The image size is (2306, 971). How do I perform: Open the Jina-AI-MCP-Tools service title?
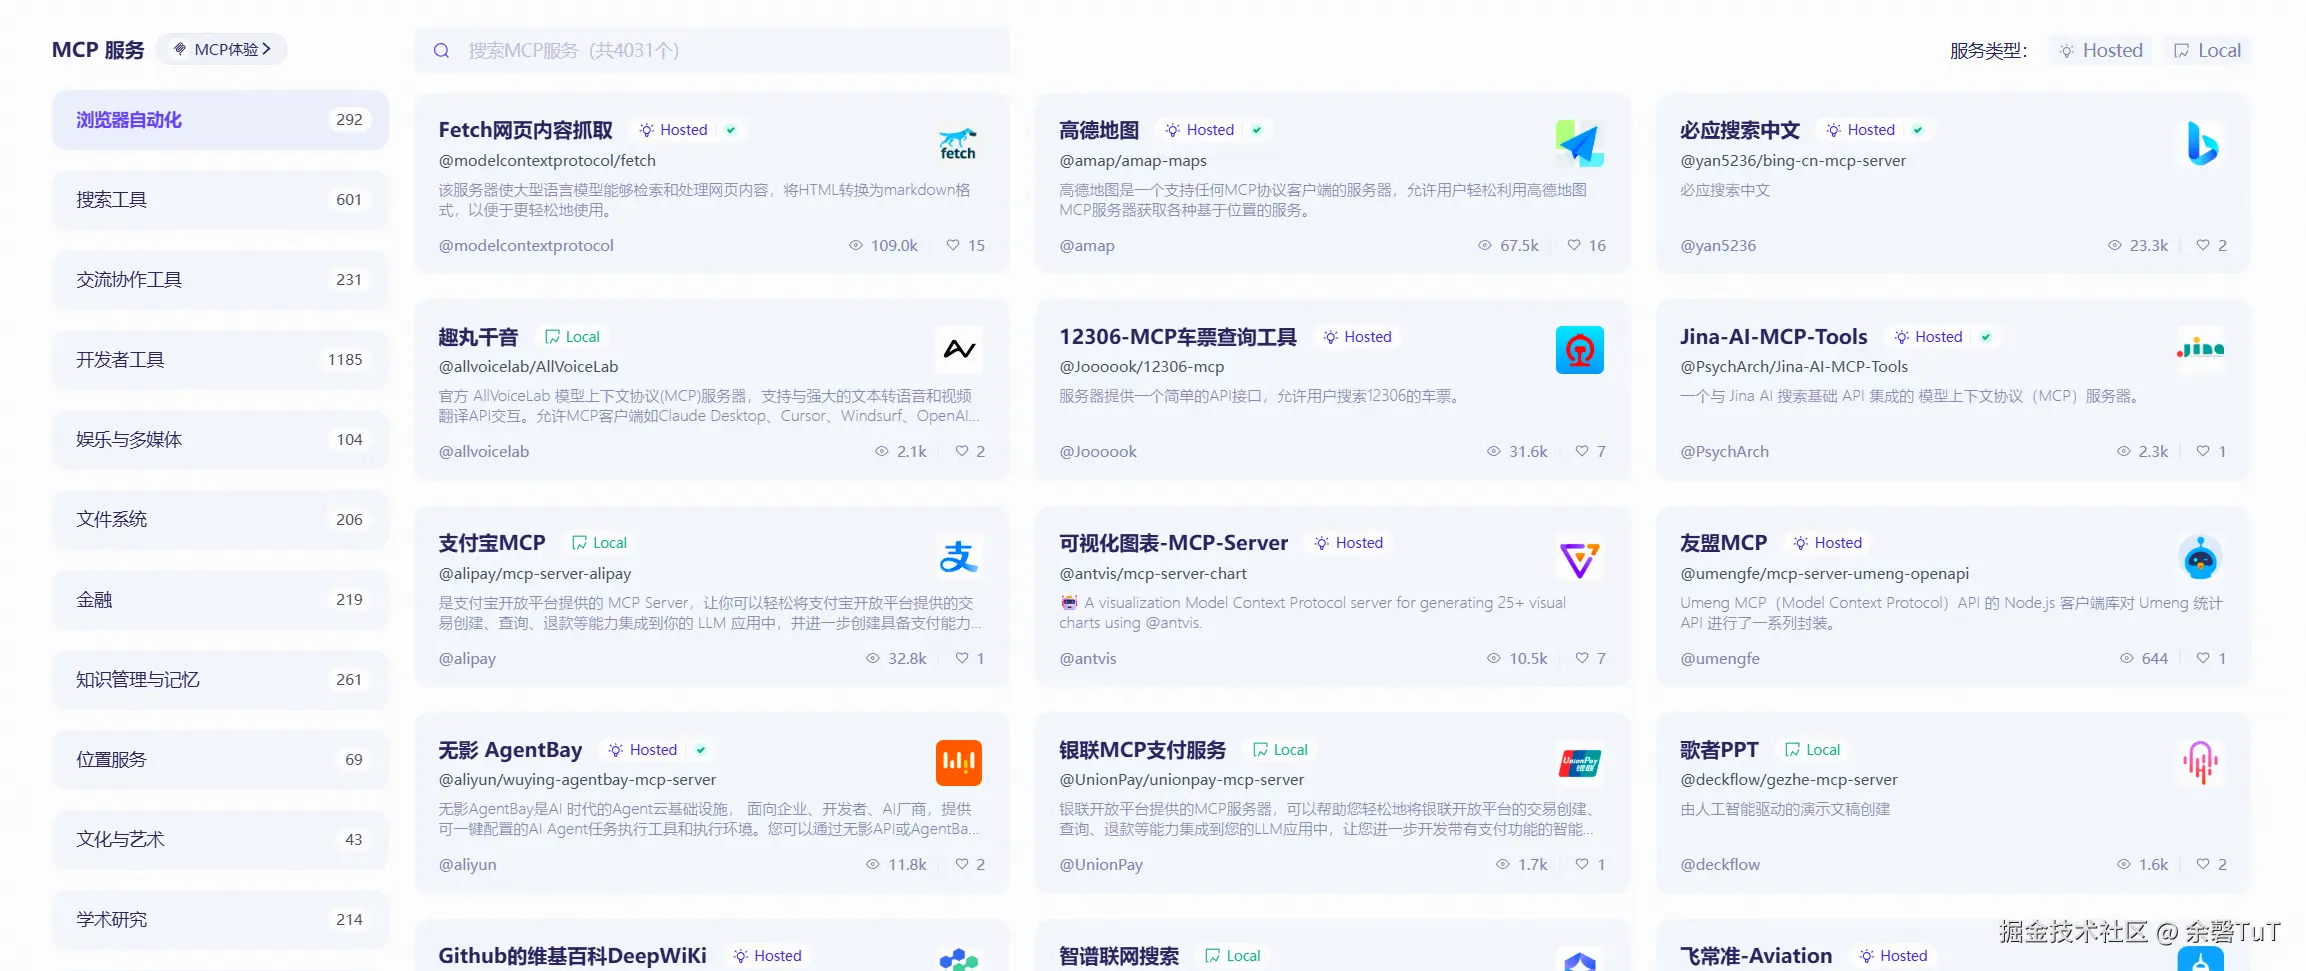click(x=1774, y=337)
